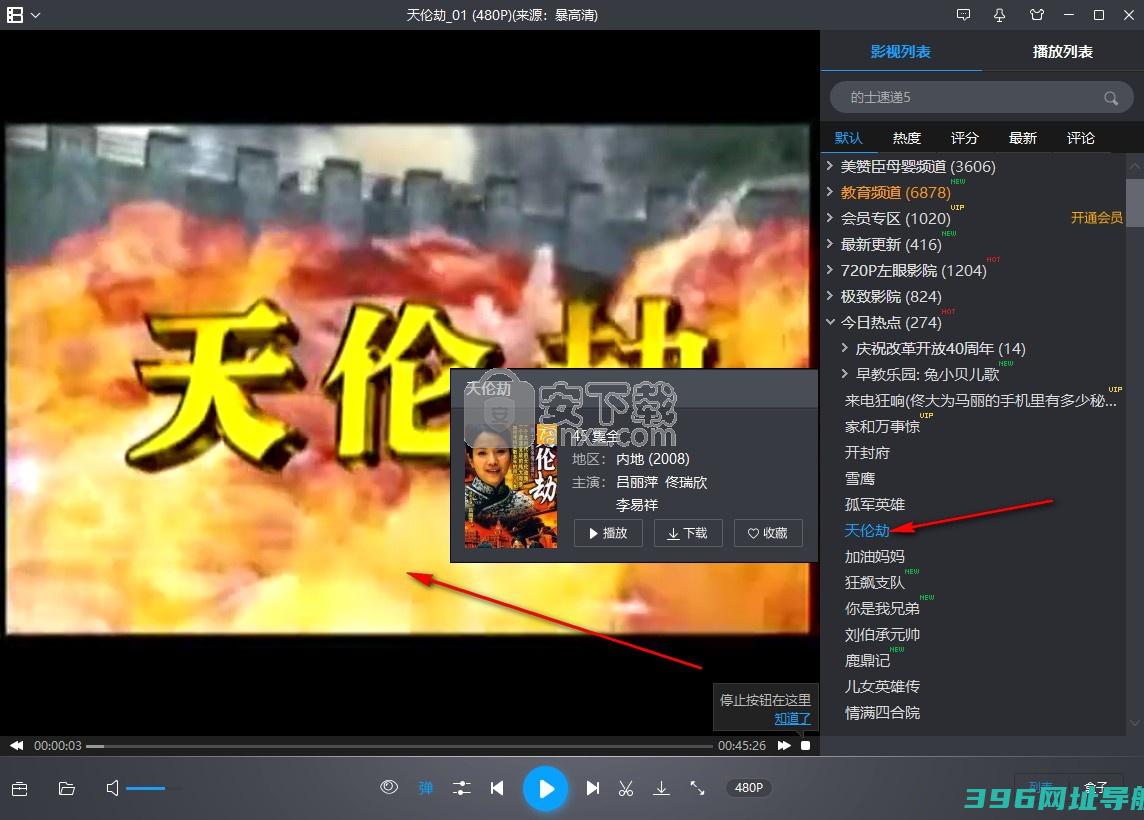Click the fast-forward button on the progress bar
Image resolution: width=1144 pixels, height=820 pixels.
[784, 746]
